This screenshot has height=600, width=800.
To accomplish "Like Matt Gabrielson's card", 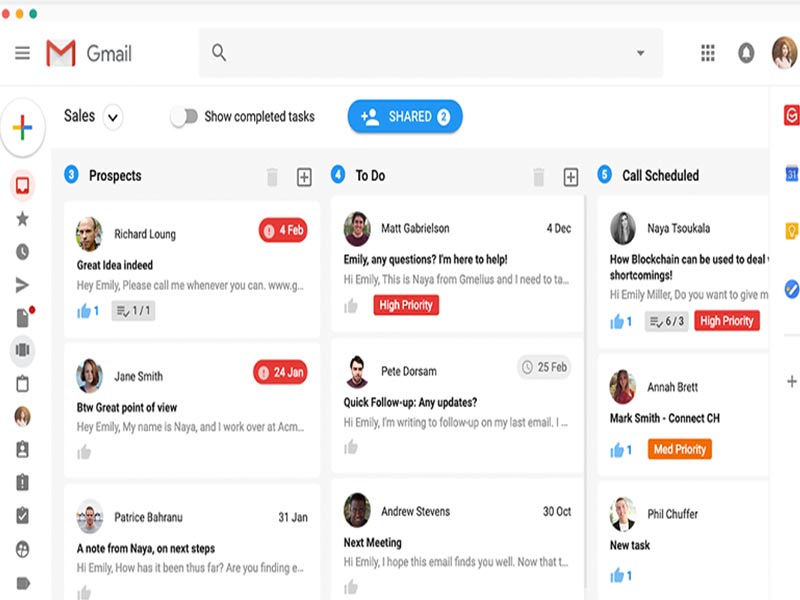I will click(351, 306).
